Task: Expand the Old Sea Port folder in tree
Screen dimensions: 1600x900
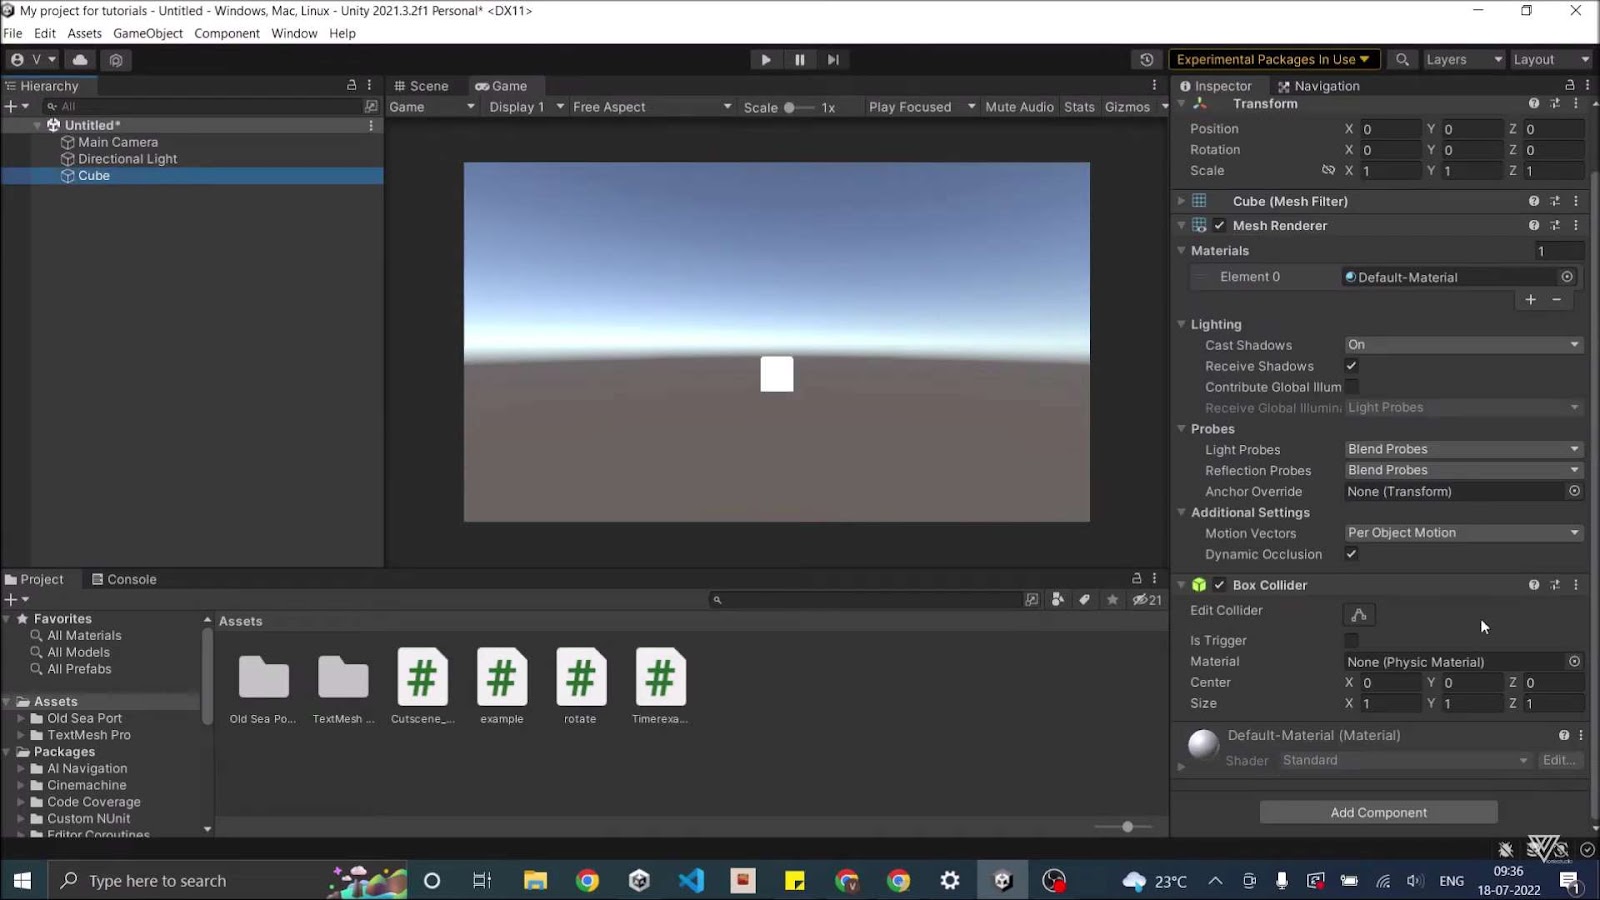Action: [x=20, y=718]
